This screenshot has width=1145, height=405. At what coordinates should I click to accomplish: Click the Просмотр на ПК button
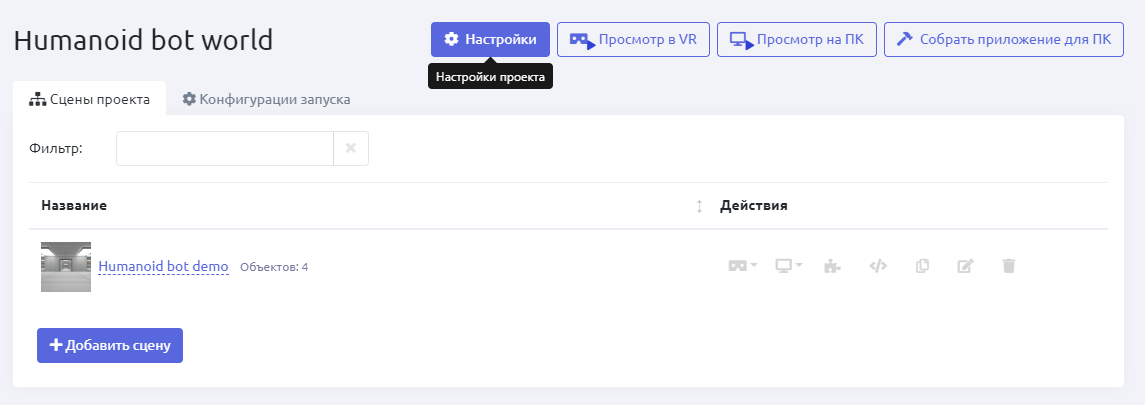797,40
